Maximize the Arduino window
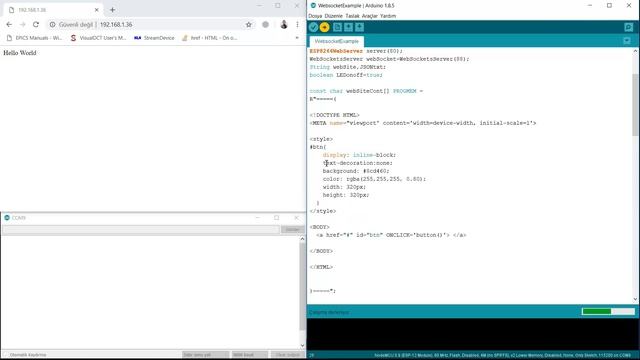 [x=609, y=6]
